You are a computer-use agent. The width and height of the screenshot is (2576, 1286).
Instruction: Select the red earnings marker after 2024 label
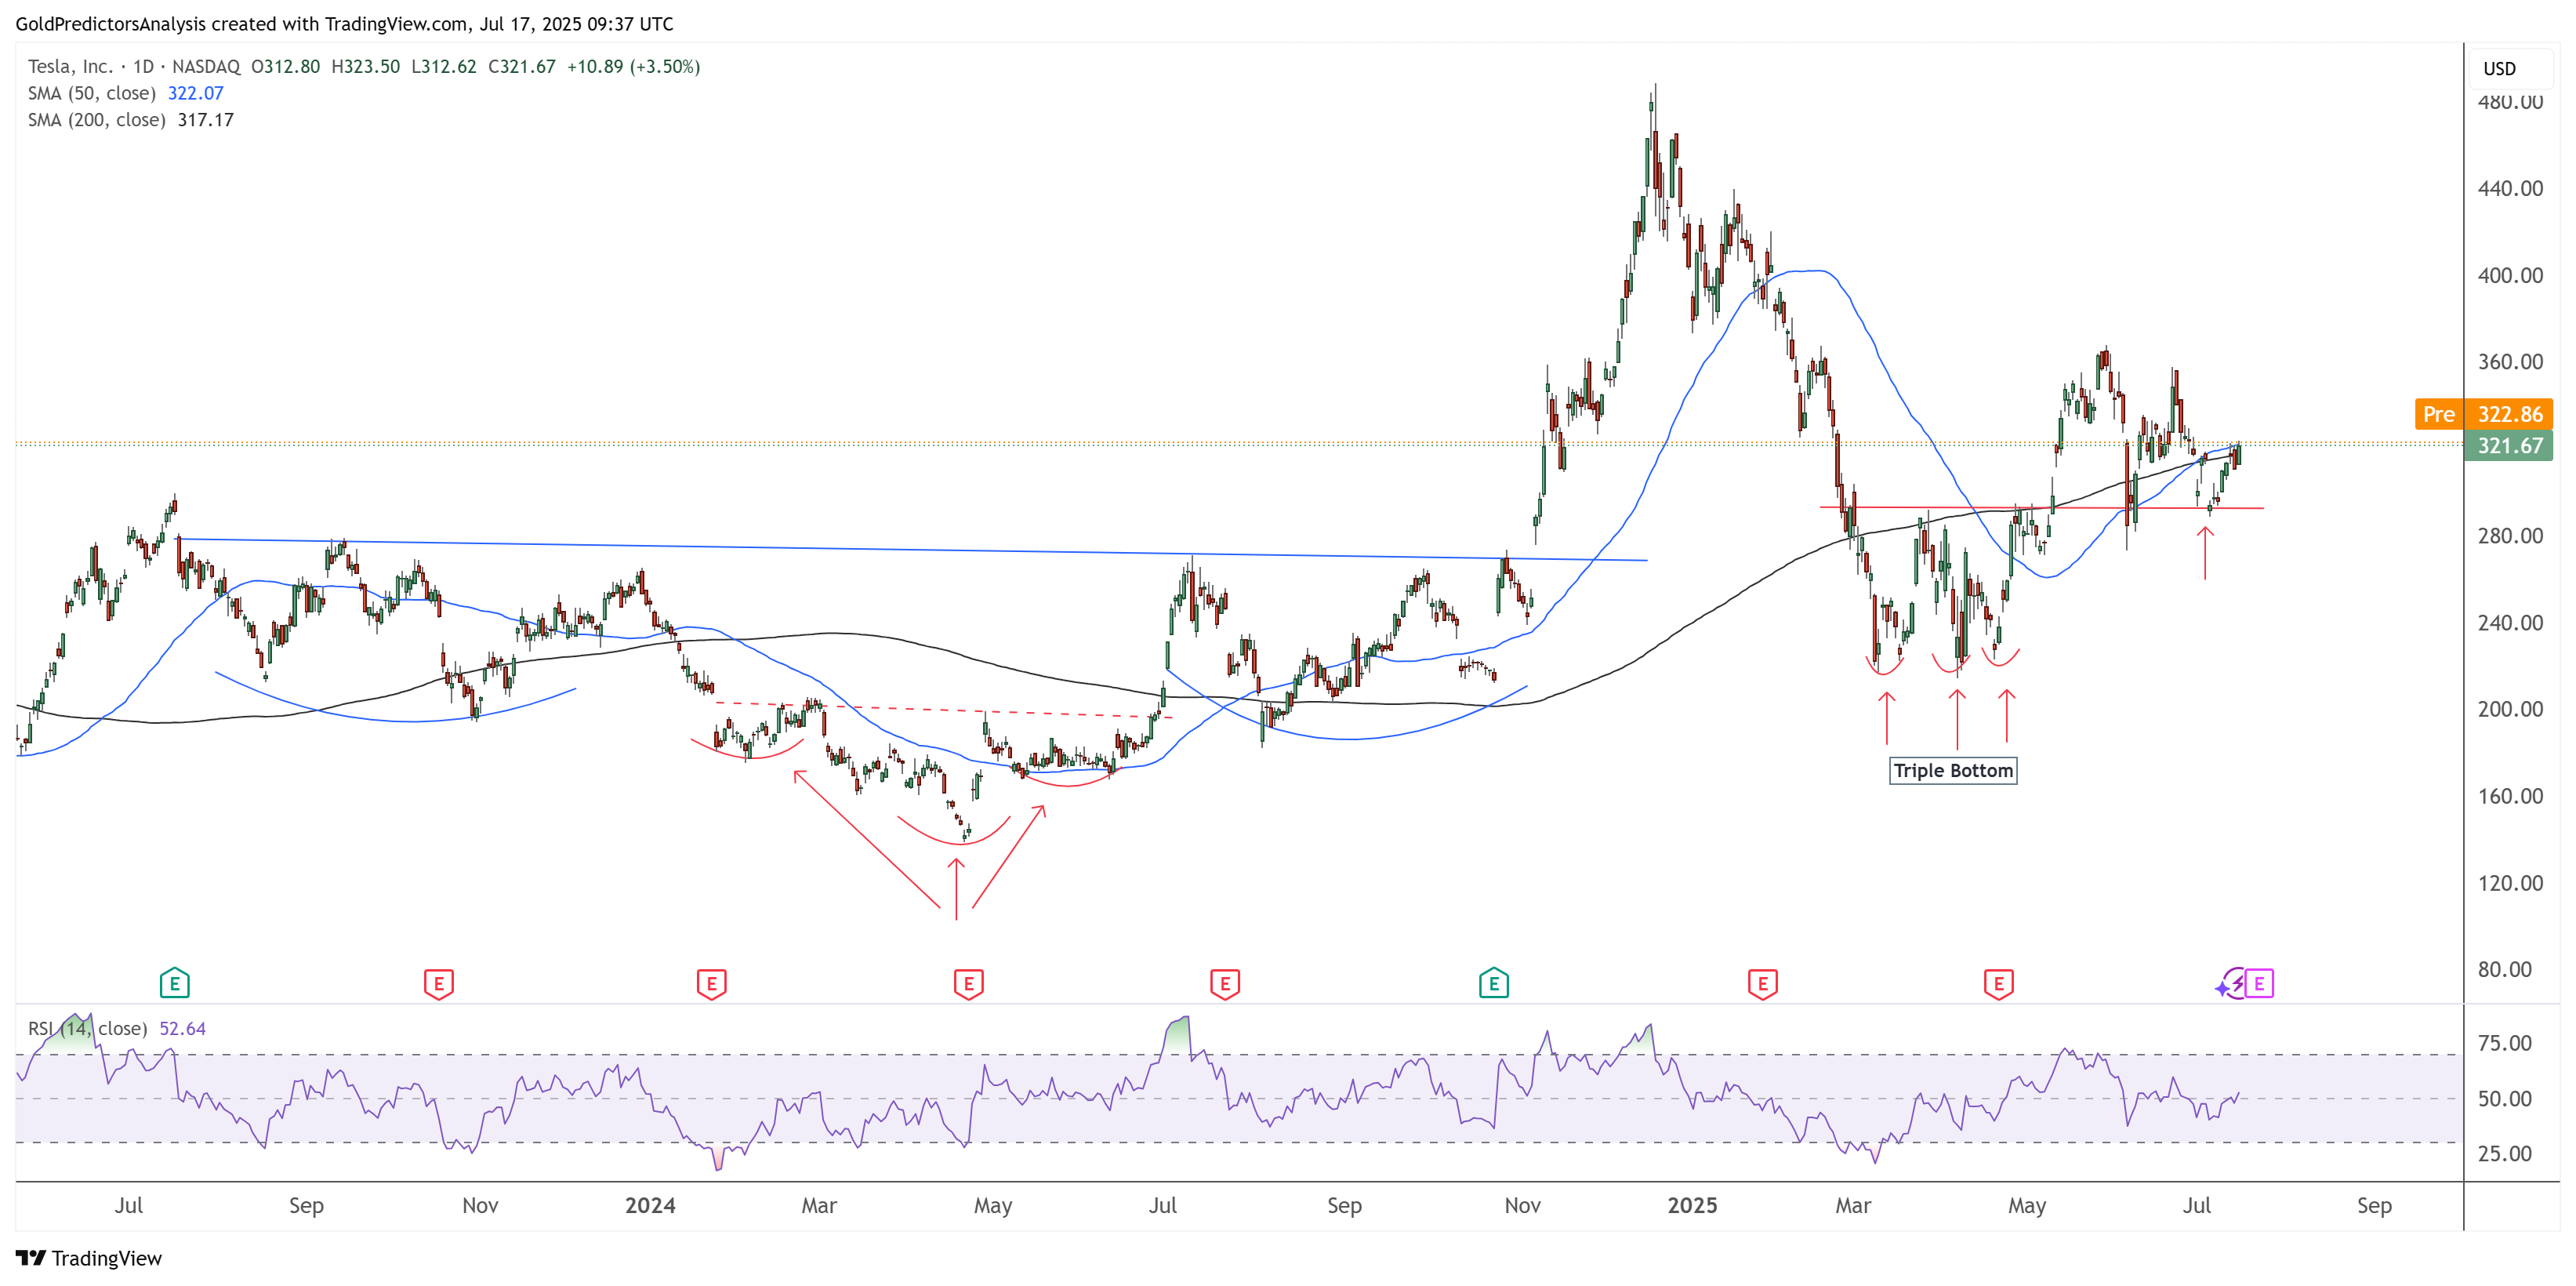pos(711,983)
